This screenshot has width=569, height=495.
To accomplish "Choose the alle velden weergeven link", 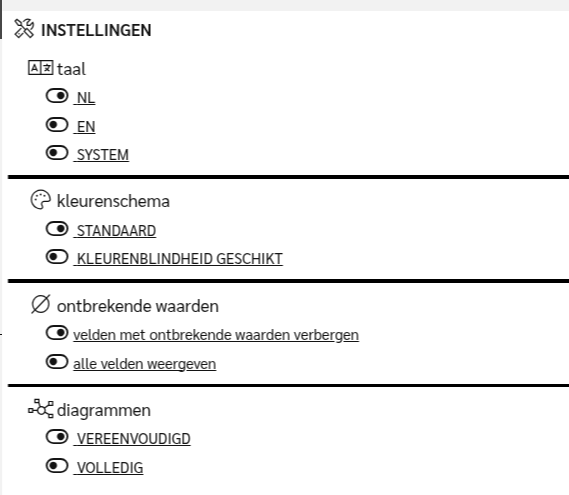I will (144, 364).
